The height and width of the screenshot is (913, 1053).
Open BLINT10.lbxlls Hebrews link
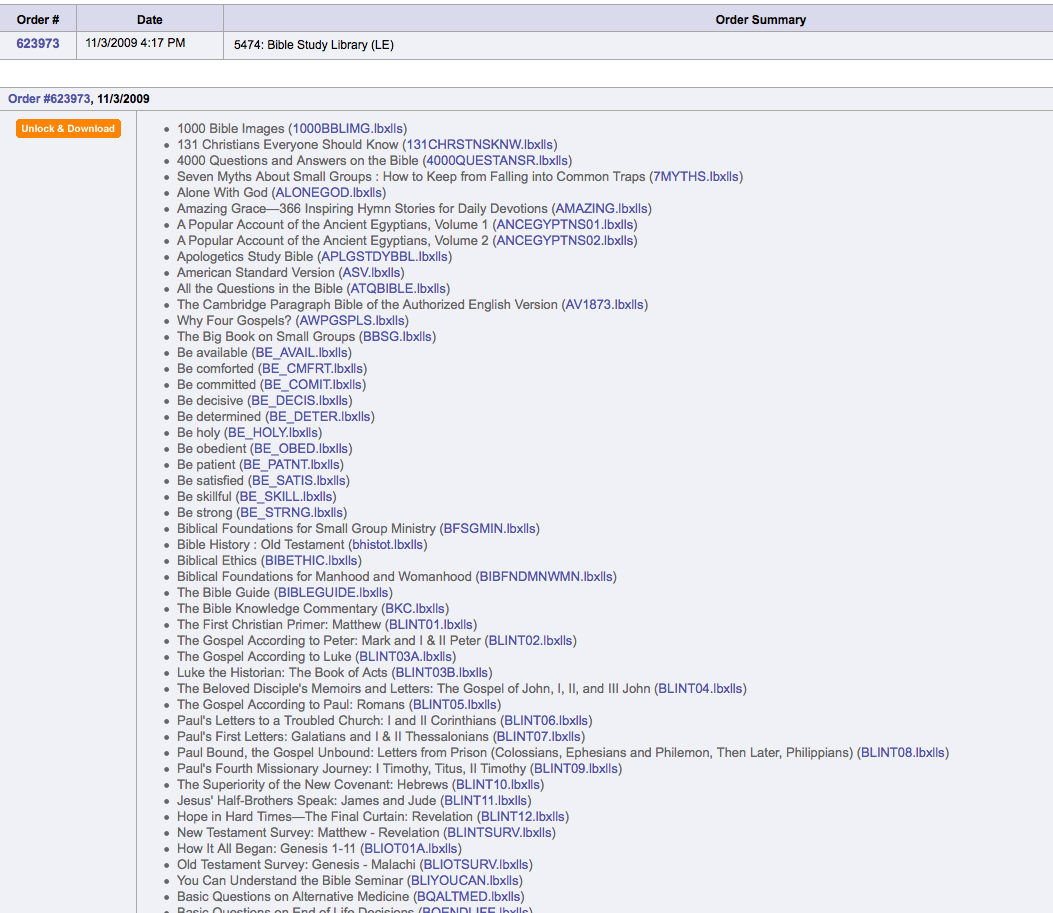click(x=498, y=785)
